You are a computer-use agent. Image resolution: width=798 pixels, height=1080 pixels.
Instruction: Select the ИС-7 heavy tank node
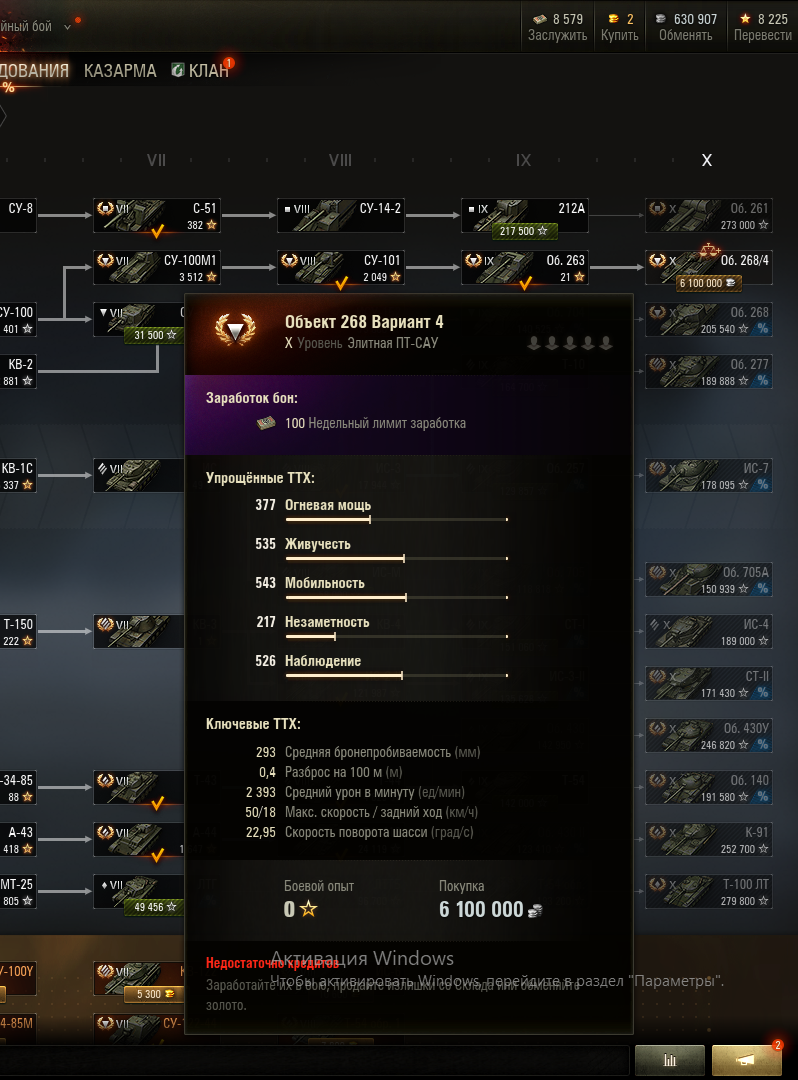click(708, 476)
